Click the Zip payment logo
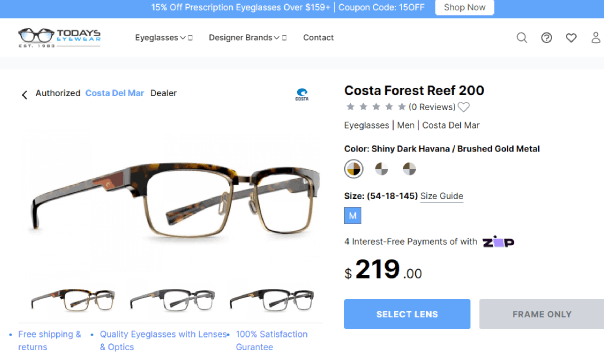 (498, 242)
